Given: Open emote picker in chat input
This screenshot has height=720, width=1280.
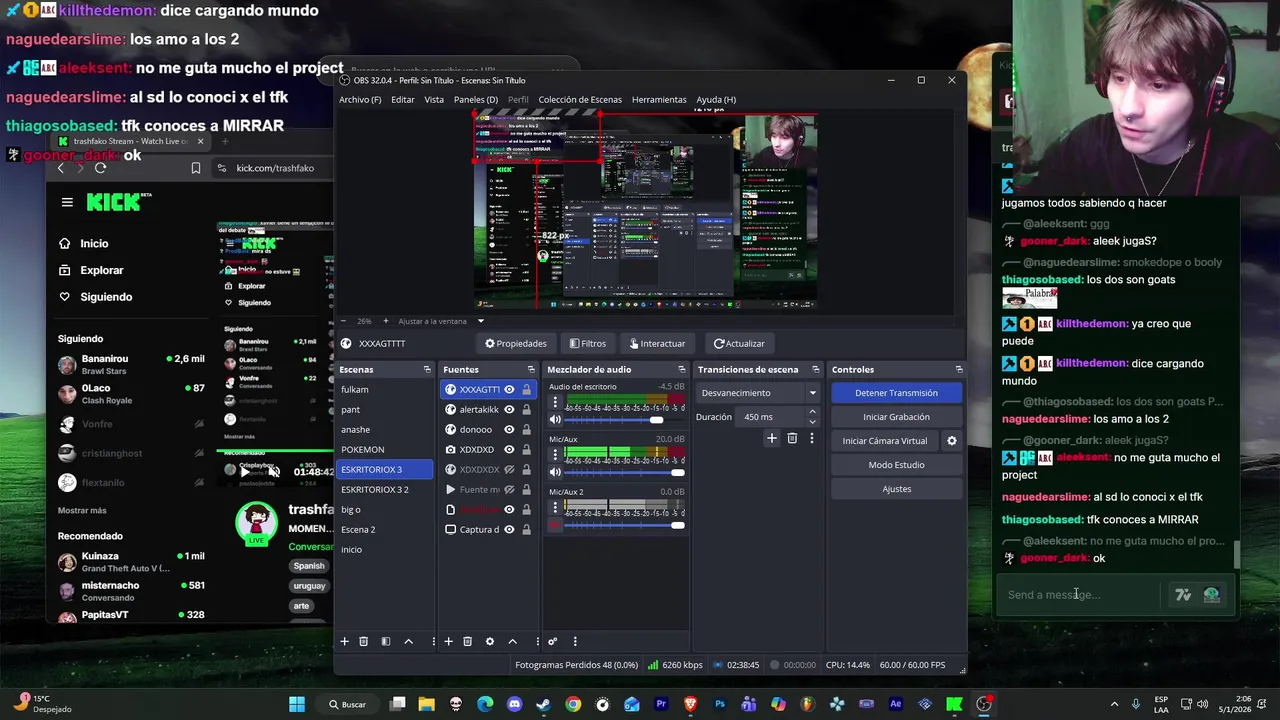Looking at the screenshot, I should point(1211,594).
